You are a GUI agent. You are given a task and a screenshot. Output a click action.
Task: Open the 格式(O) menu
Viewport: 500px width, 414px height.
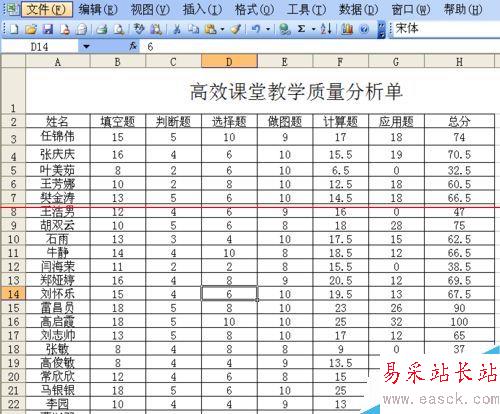254,9
